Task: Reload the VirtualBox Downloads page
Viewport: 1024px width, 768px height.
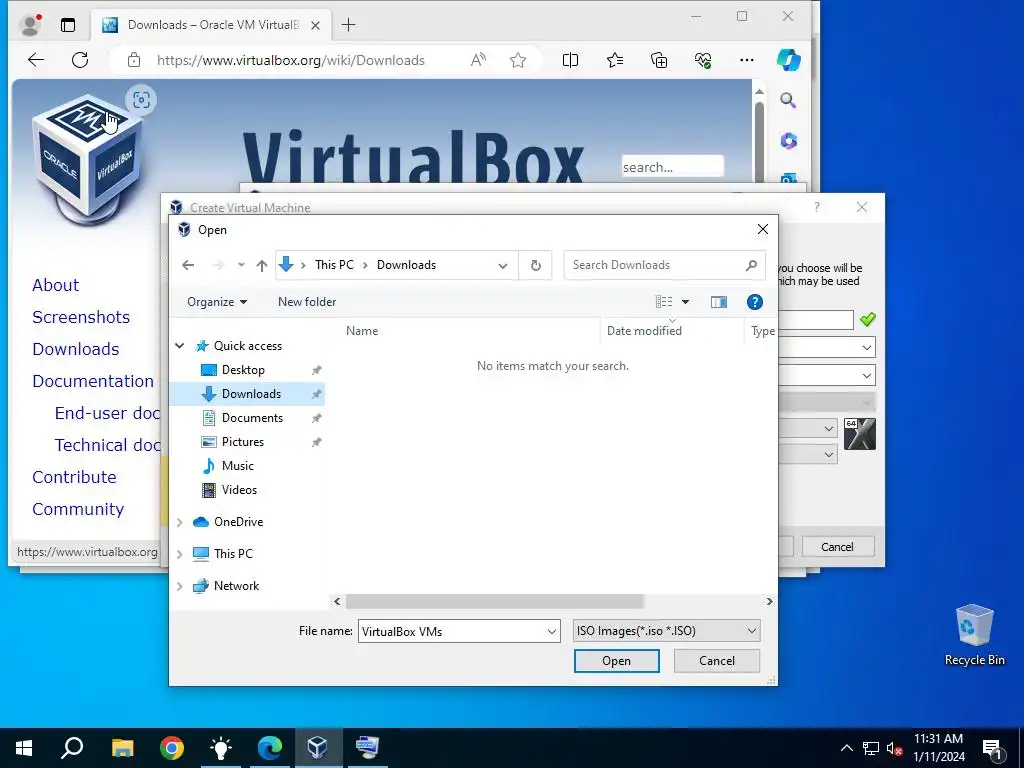Action: (80, 60)
